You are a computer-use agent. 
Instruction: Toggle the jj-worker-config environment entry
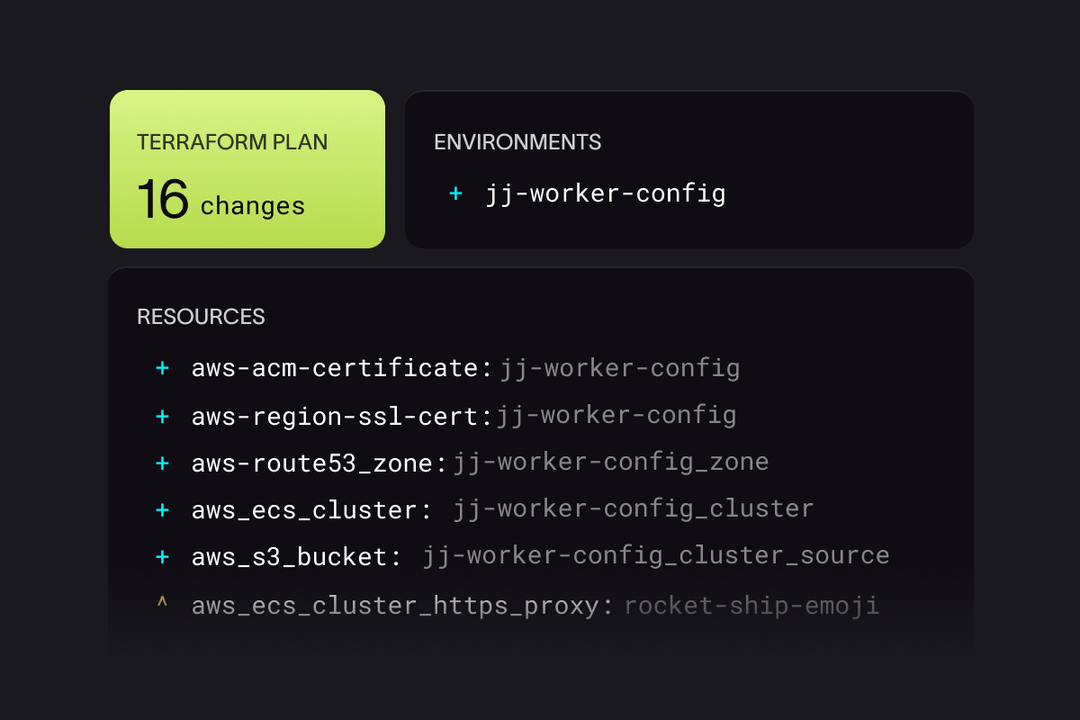[605, 193]
